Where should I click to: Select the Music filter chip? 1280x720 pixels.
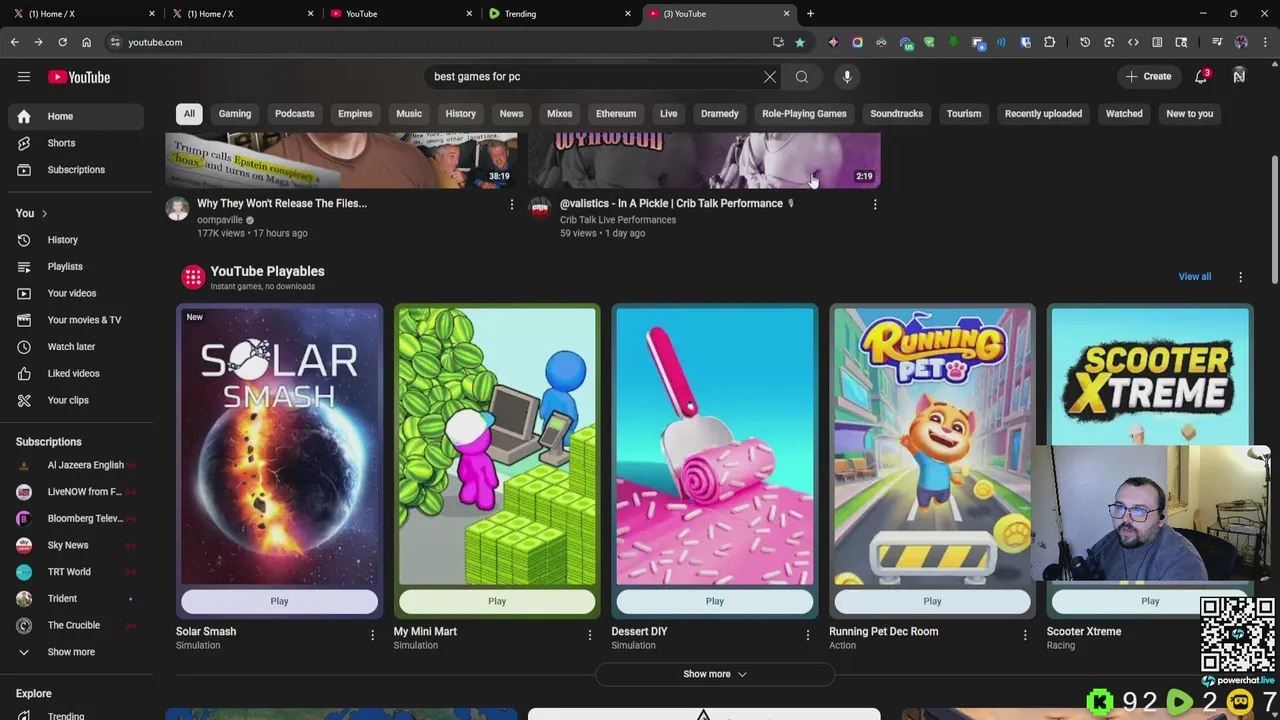(409, 114)
